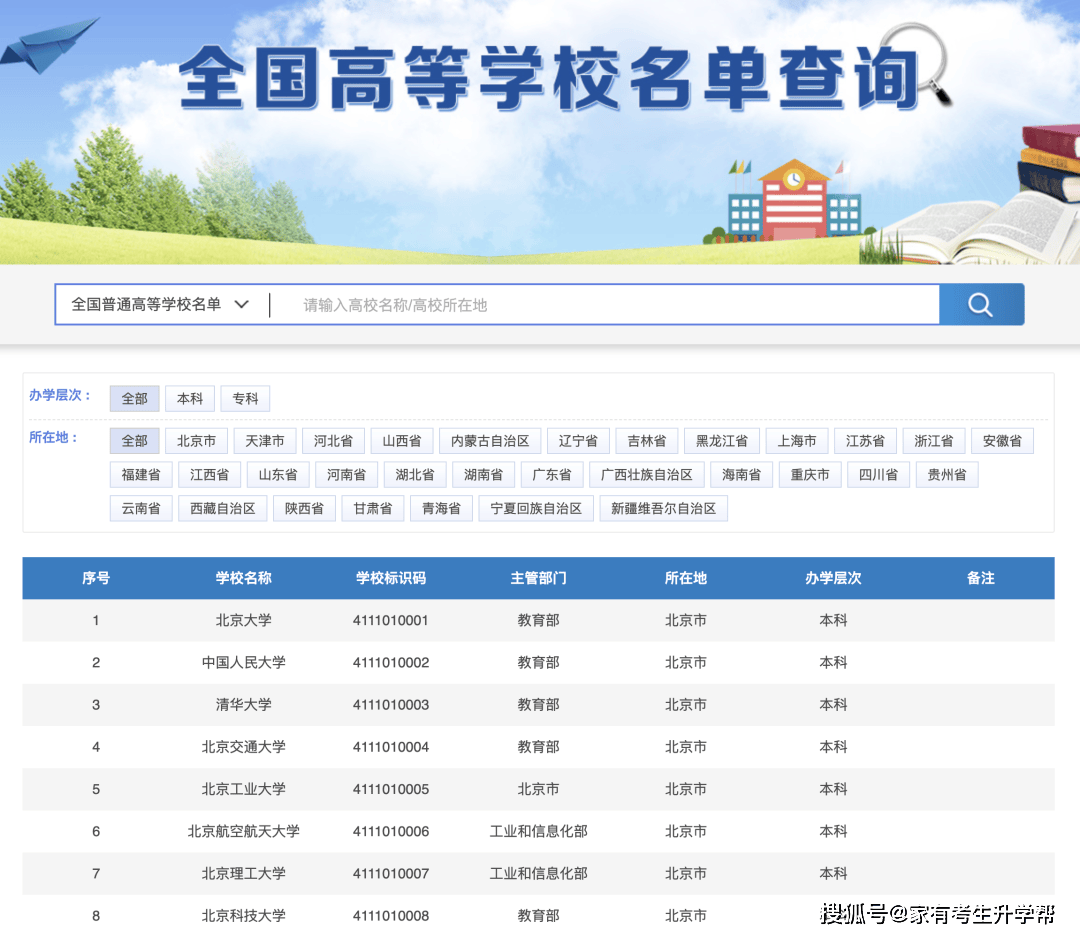The height and width of the screenshot is (937, 1080).
Task: Choose 上海市 location filter
Action: coord(797,441)
